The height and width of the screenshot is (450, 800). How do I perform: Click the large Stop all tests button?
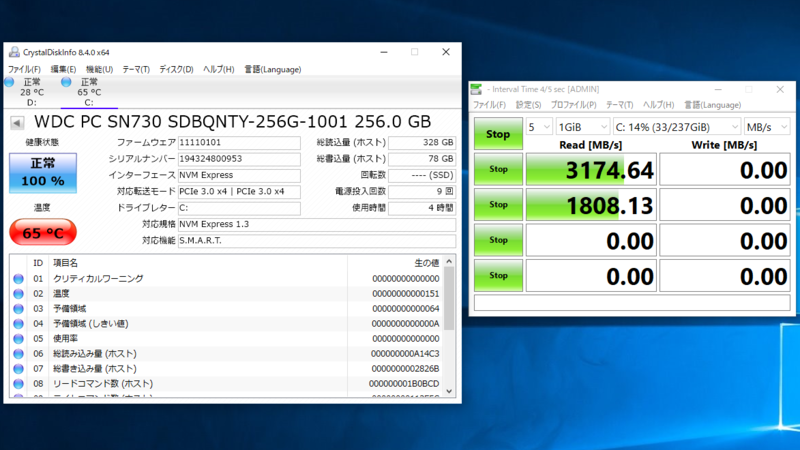[498, 134]
